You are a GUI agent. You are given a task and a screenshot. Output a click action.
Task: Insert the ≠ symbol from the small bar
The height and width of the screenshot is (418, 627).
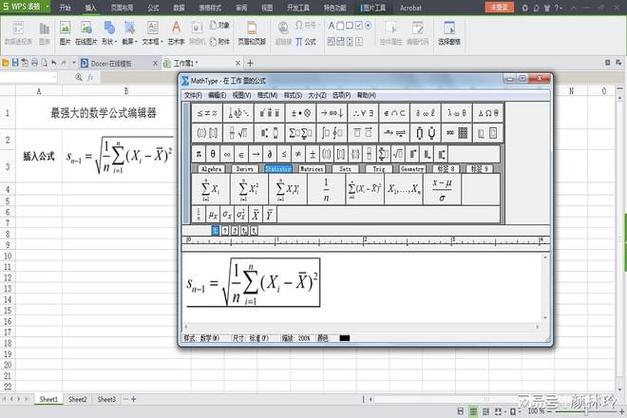(x=298, y=154)
